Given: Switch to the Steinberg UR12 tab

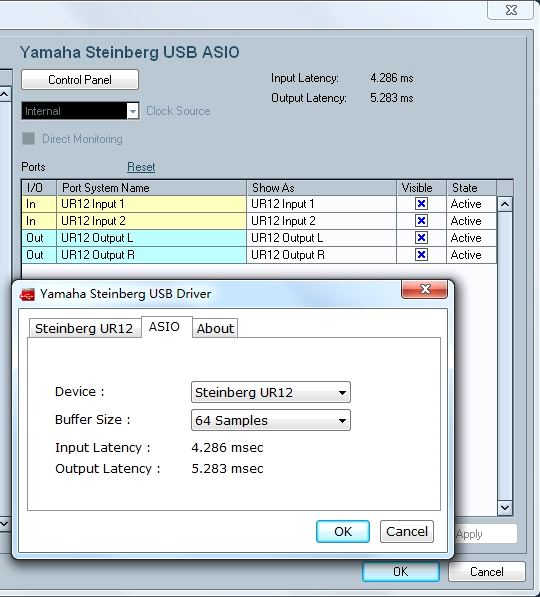Looking at the screenshot, I should pos(84,328).
